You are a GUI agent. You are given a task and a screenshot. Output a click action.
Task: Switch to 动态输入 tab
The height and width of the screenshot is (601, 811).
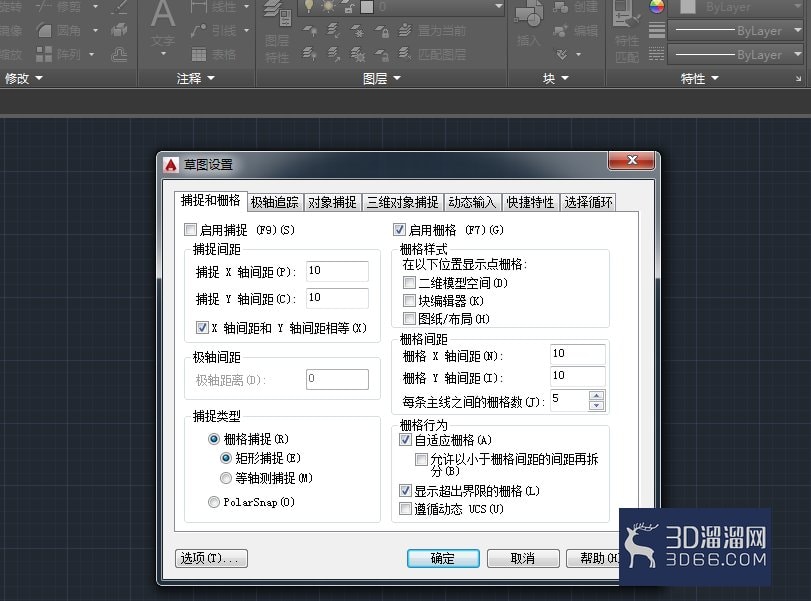pos(472,202)
